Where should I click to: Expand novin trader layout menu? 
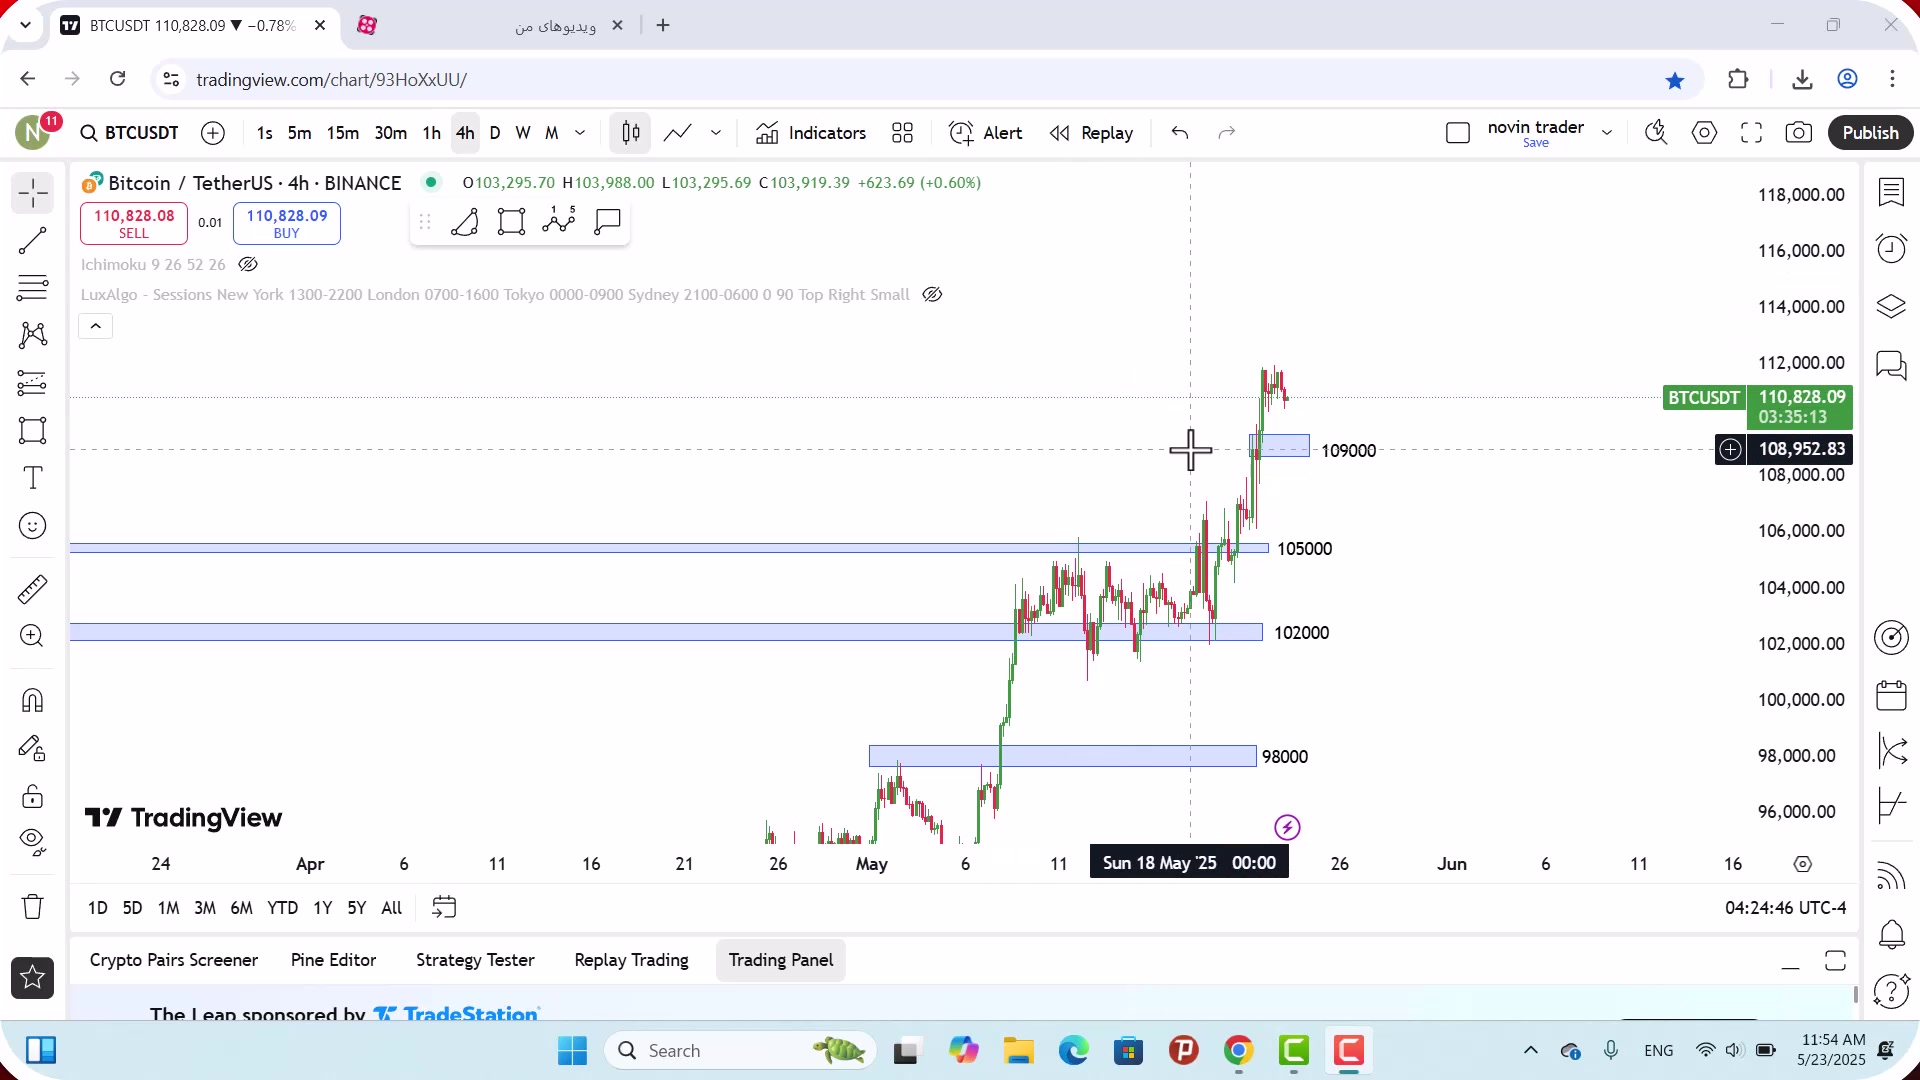tap(1607, 133)
